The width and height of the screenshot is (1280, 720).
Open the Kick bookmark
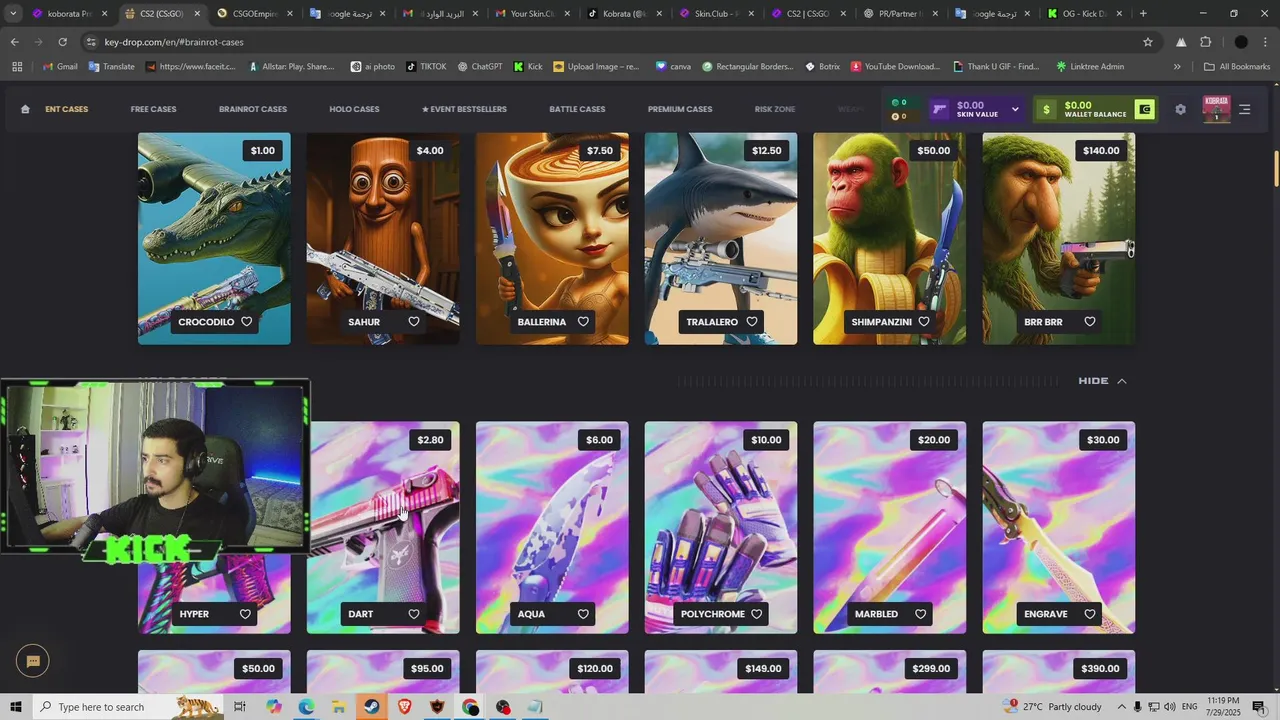pos(528,67)
